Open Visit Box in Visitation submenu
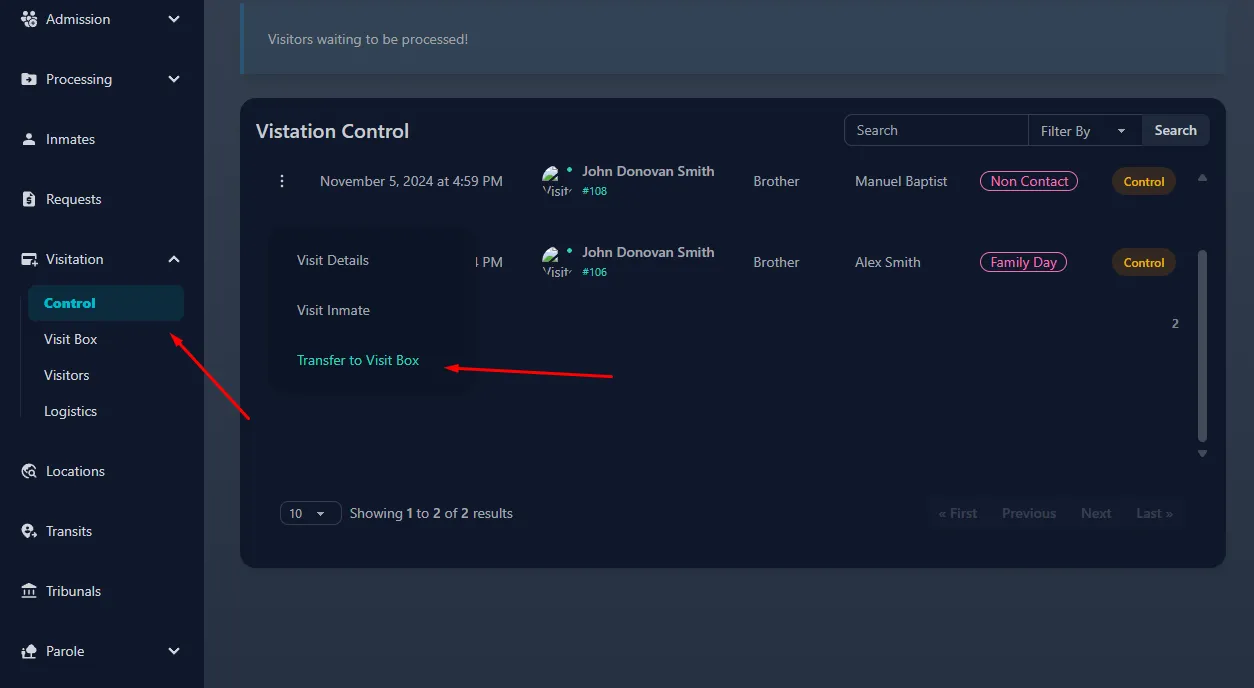 point(71,339)
